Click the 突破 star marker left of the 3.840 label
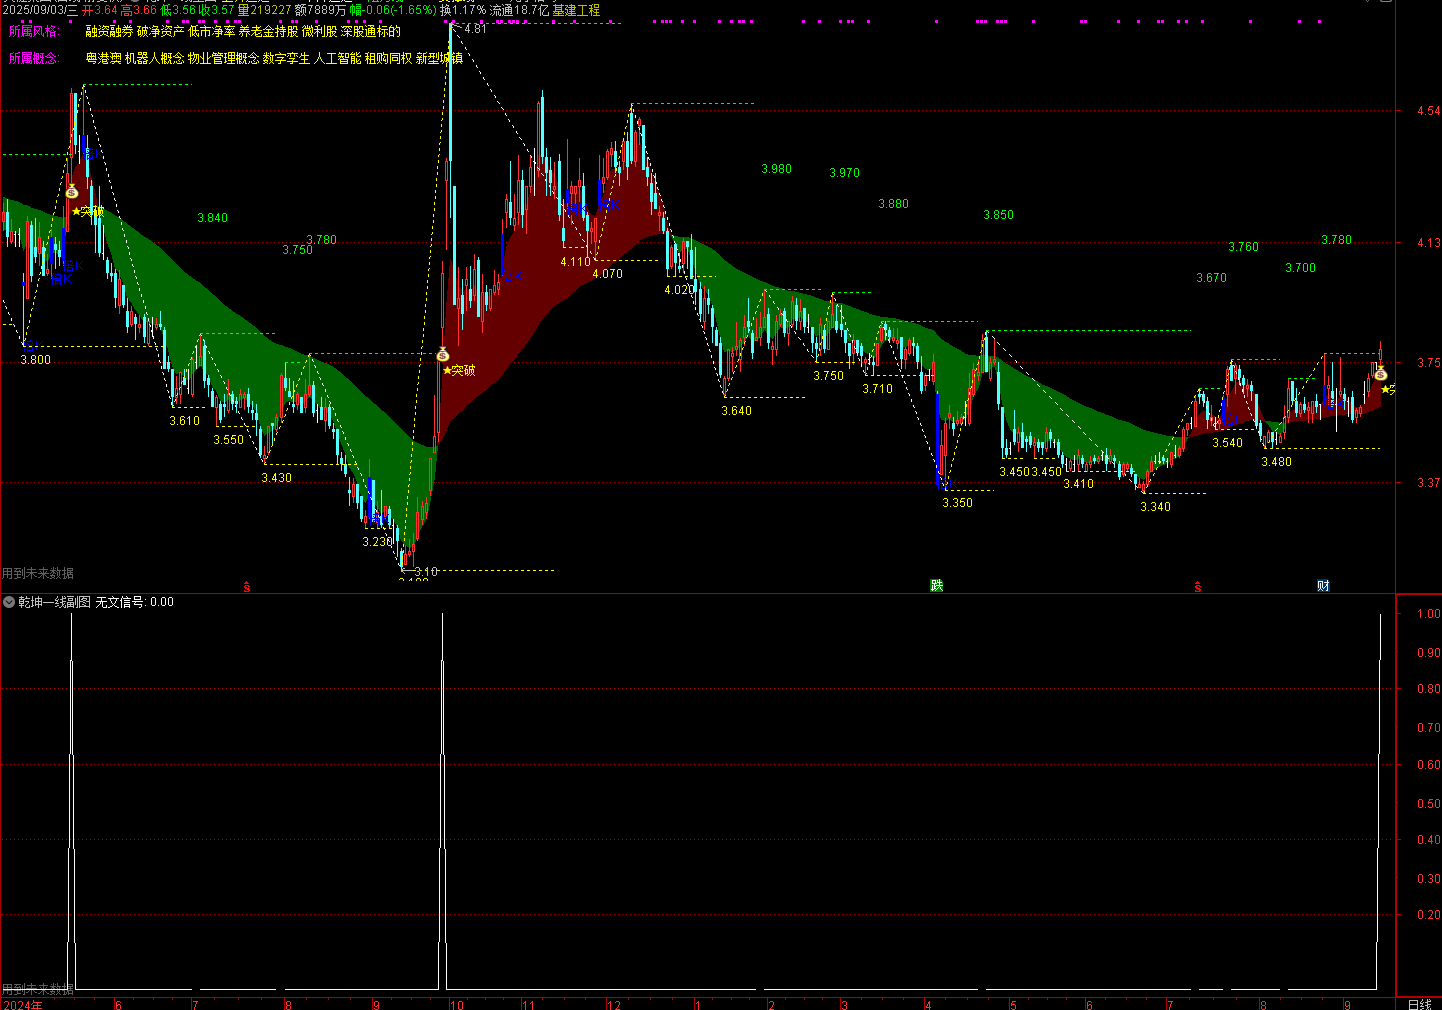The width and height of the screenshot is (1442, 1010). pyautogui.click(x=88, y=211)
